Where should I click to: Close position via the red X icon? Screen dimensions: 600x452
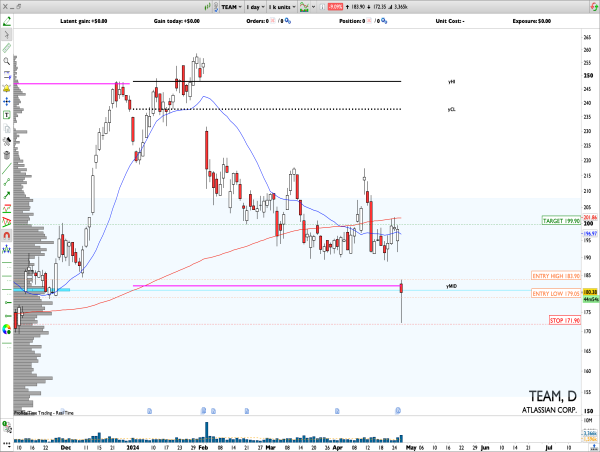coord(369,21)
